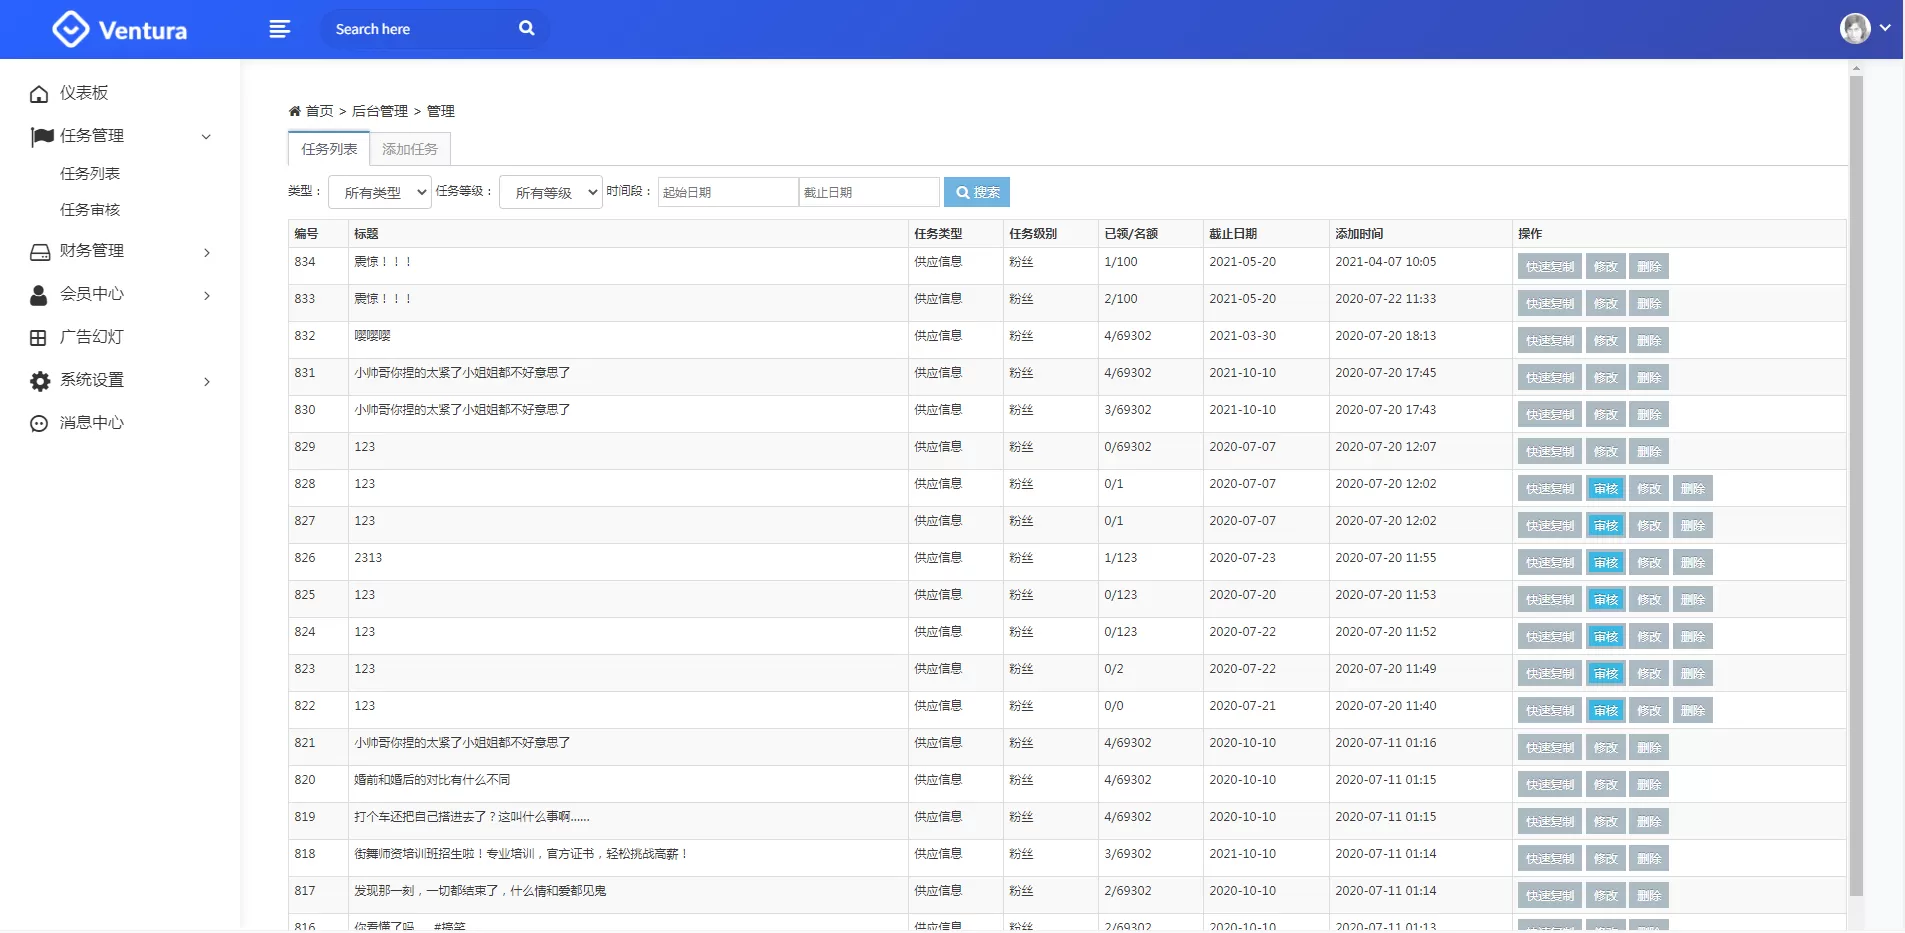This screenshot has width=1905, height=933.
Task: Open 仪表板 dashboard via home icon
Action: 39,94
